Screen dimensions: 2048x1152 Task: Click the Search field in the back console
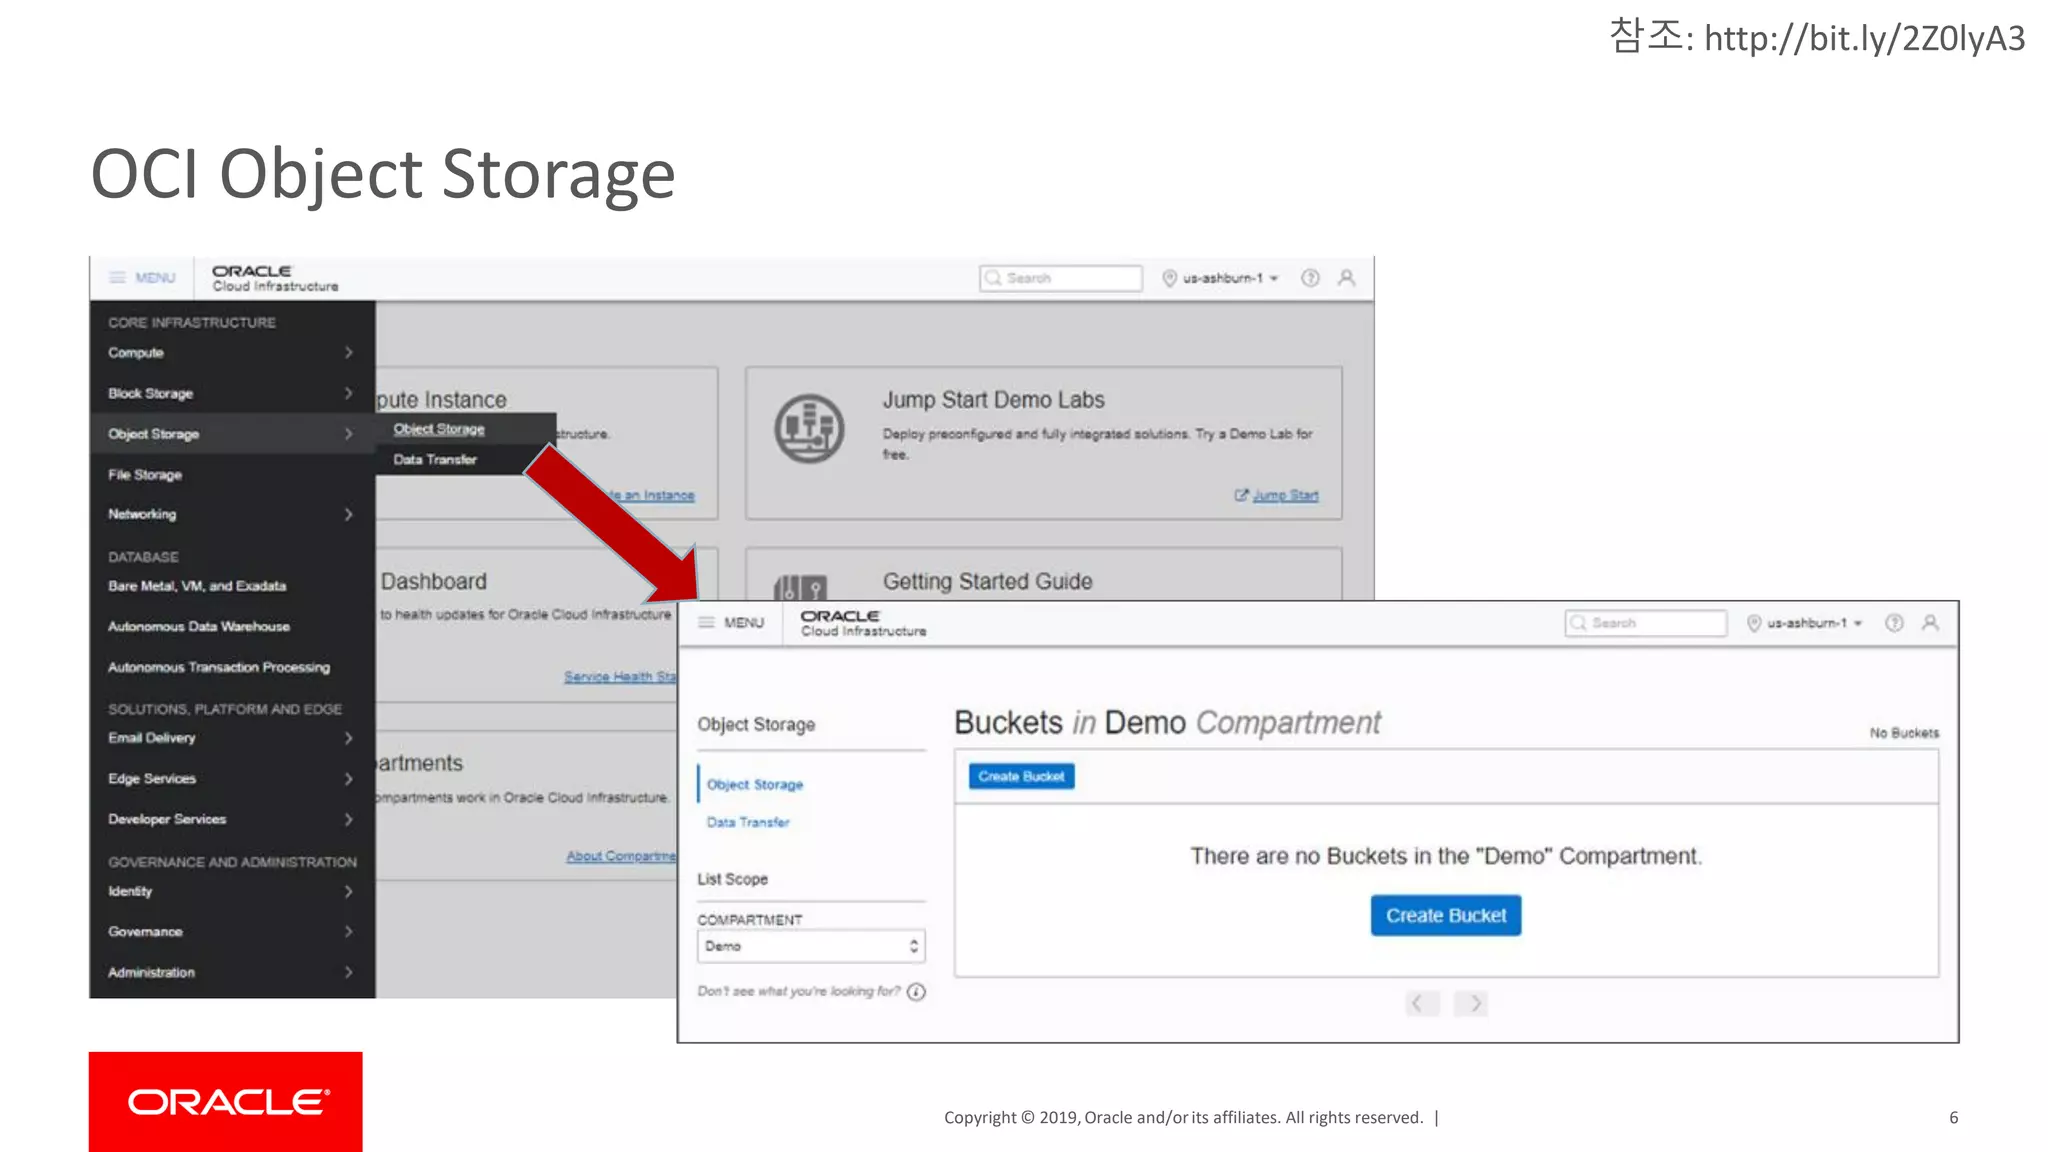click(x=1061, y=278)
